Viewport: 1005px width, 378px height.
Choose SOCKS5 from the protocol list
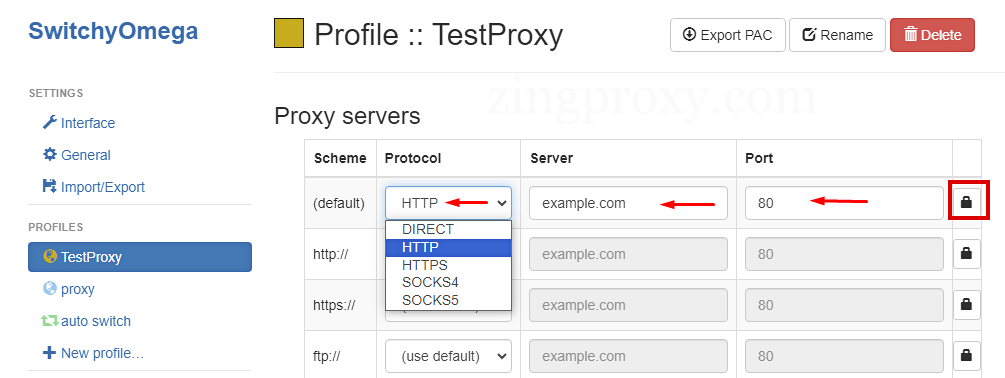(x=448, y=299)
